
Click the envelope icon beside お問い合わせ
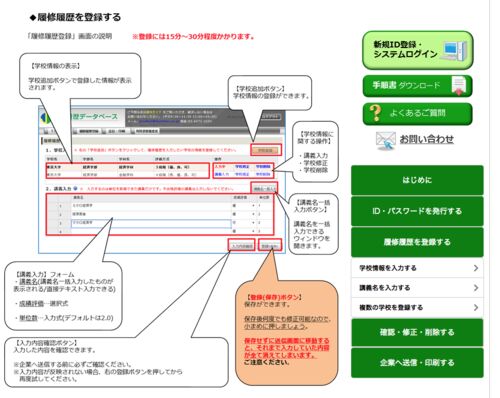[386, 140]
